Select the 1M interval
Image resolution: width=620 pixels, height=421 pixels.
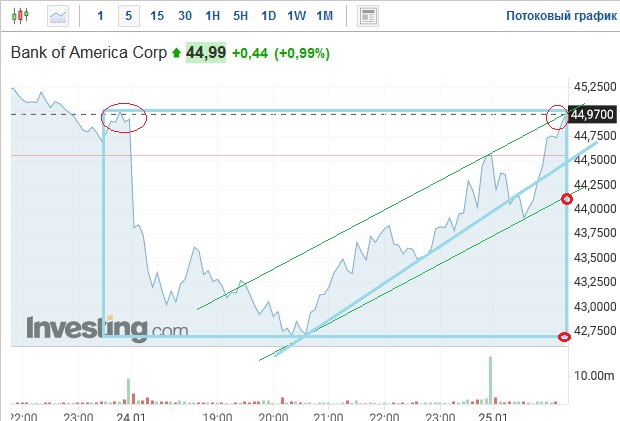click(x=325, y=16)
